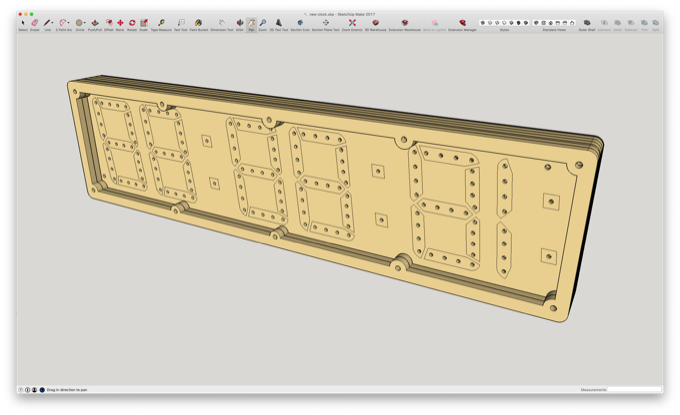Screen dimensions: 680x415
Task: Click the help question-mark status icon
Action: pyautogui.click(x=21, y=390)
